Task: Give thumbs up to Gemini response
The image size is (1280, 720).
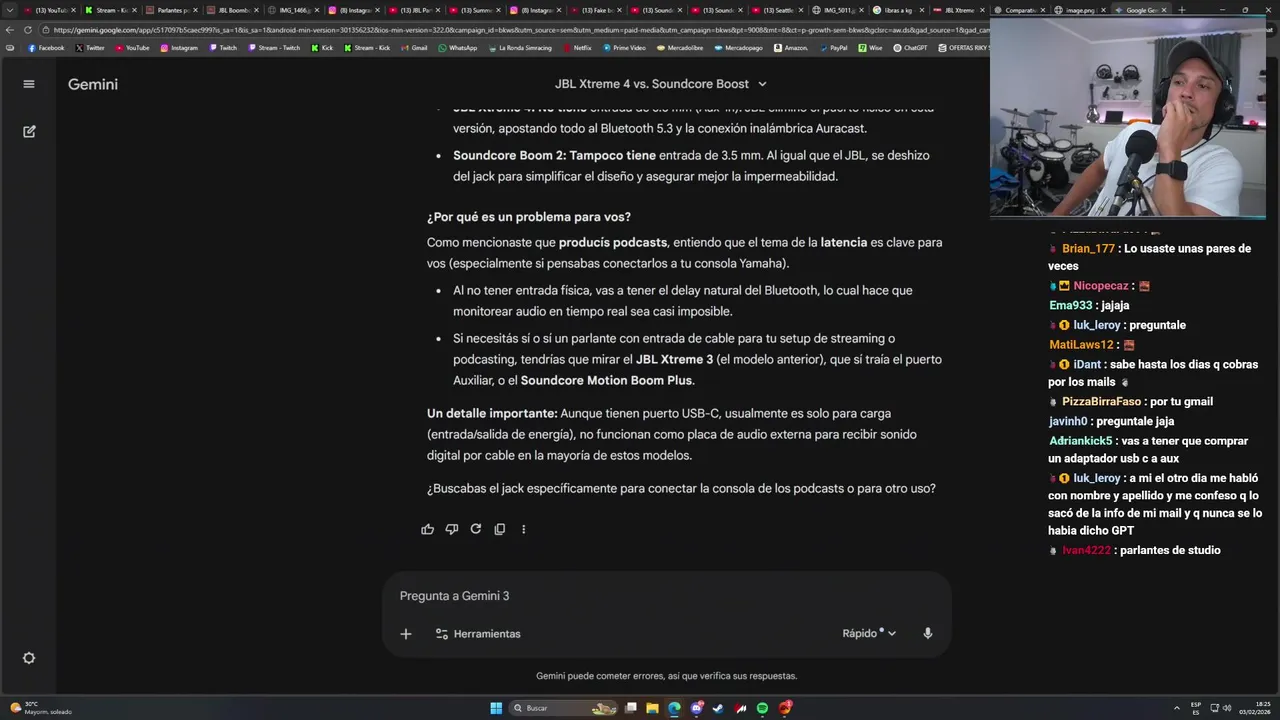Action: 428,529
